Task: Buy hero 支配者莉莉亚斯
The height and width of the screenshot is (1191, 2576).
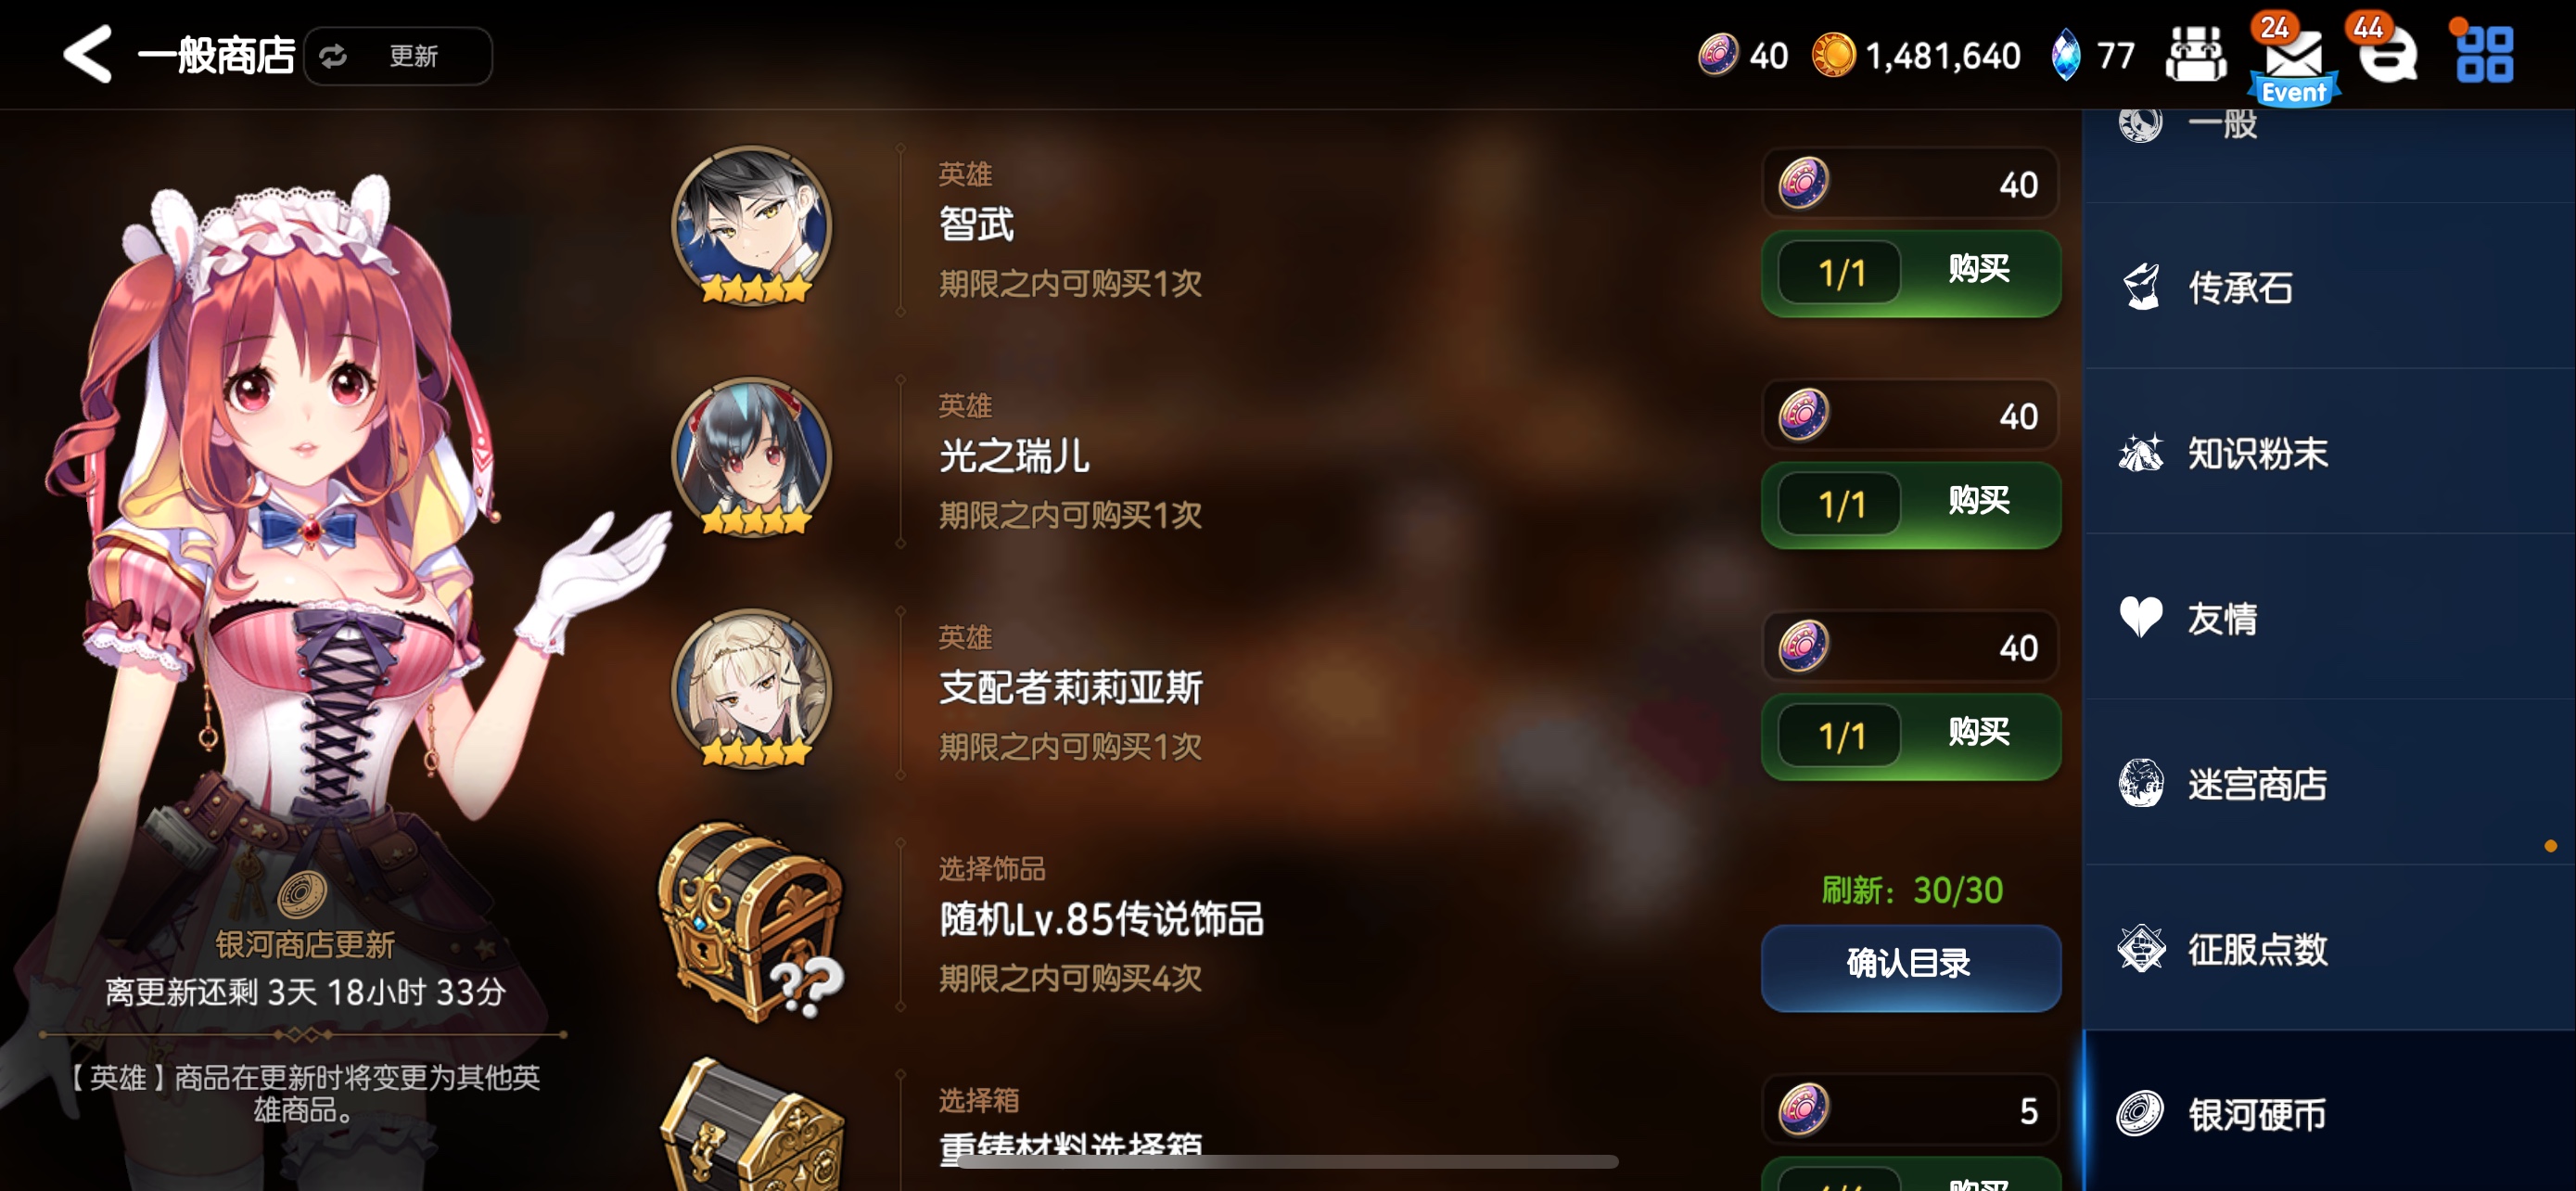Action: (x=1910, y=736)
